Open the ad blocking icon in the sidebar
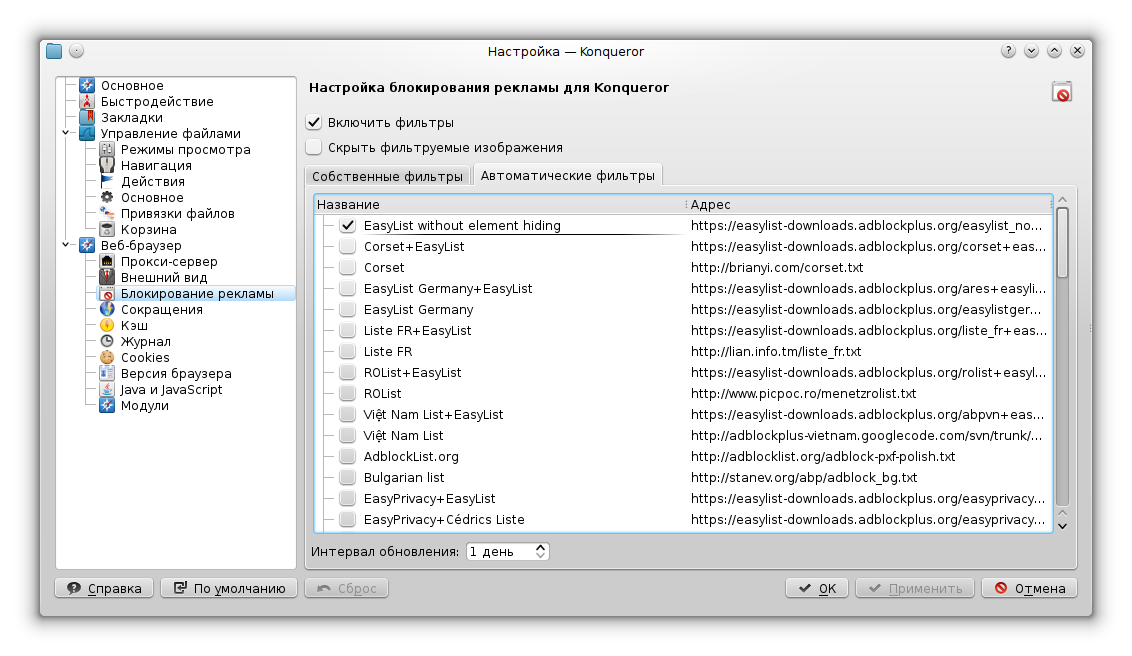Viewport: 1132px width, 656px height. (106, 293)
